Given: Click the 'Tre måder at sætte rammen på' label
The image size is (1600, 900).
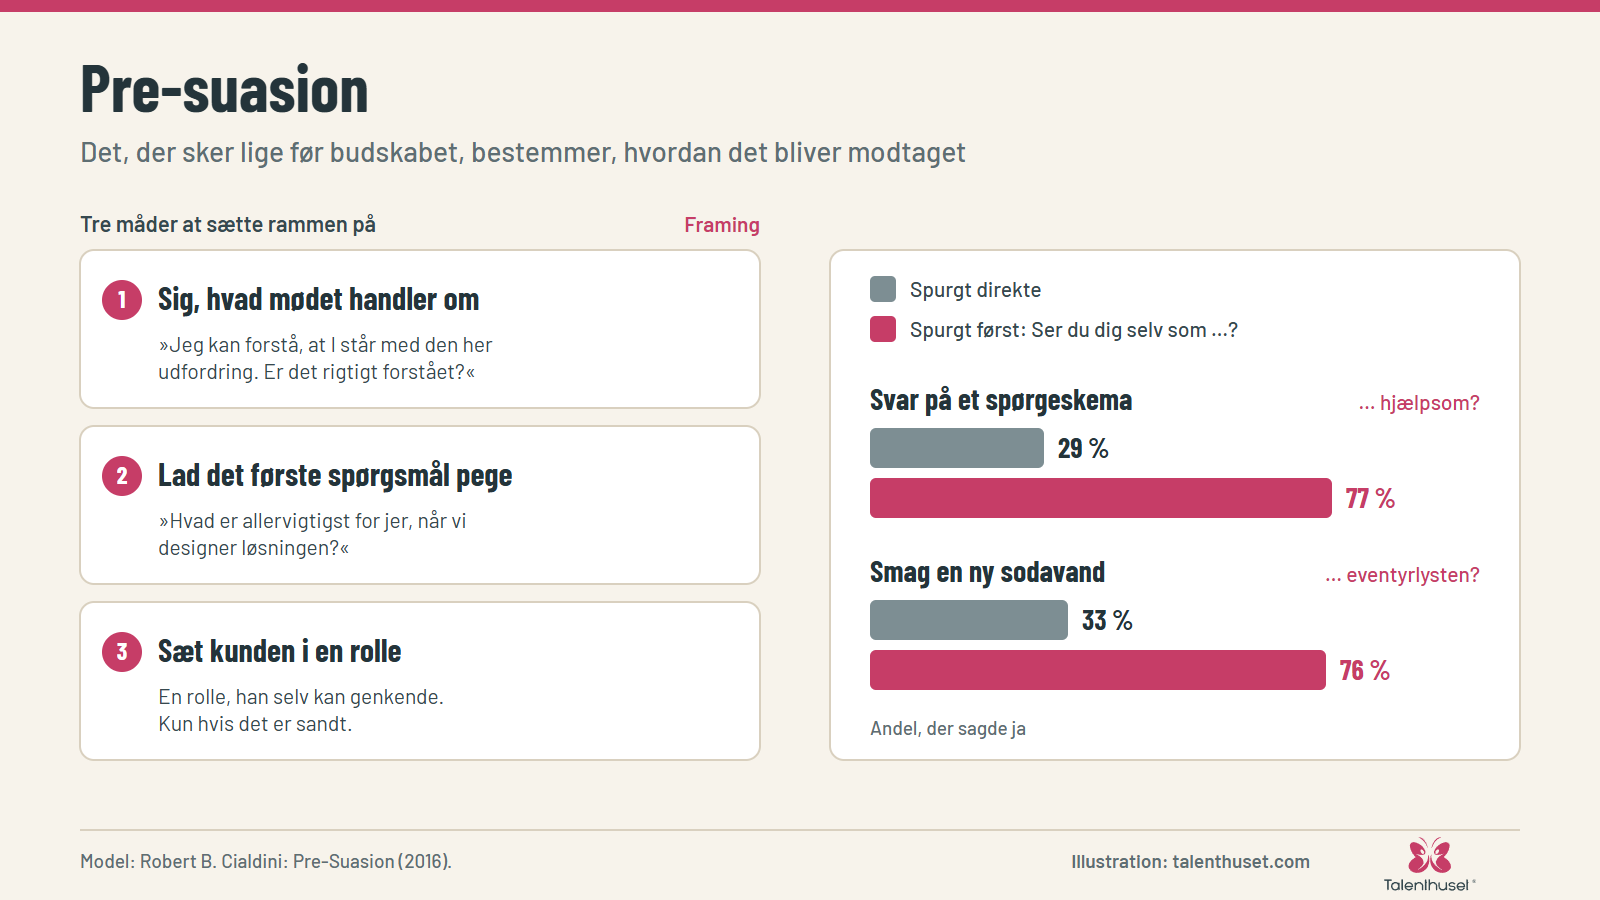Looking at the screenshot, I should coord(228,224).
